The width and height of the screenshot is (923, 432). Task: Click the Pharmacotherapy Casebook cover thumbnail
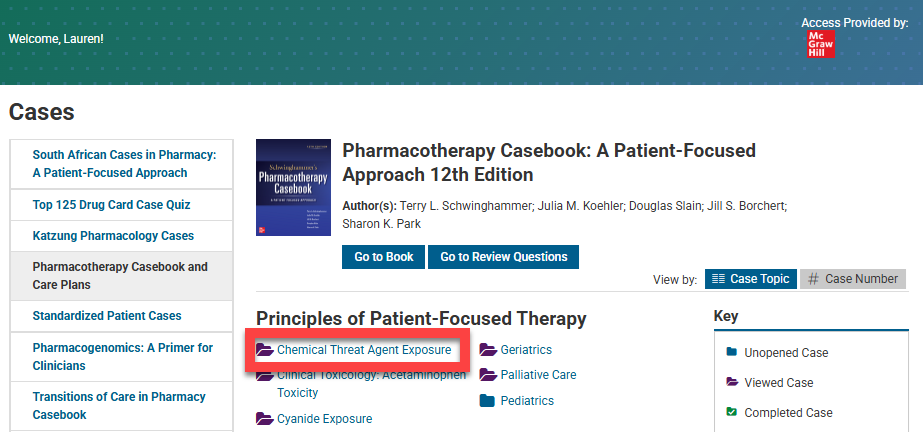[x=293, y=187]
